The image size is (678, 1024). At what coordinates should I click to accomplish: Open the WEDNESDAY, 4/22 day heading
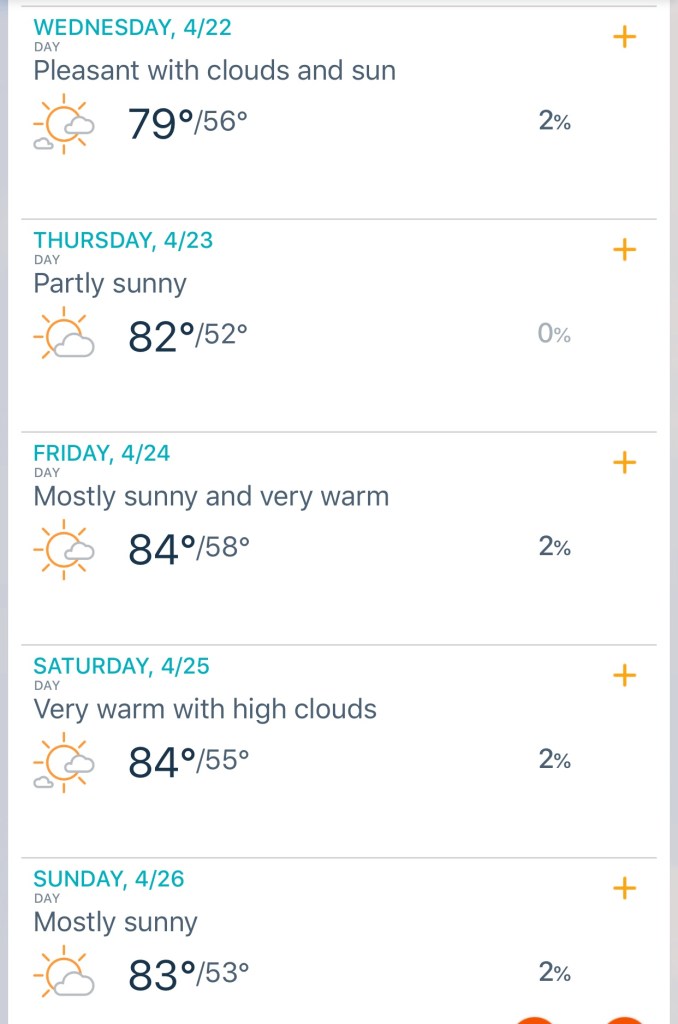[132, 28]
